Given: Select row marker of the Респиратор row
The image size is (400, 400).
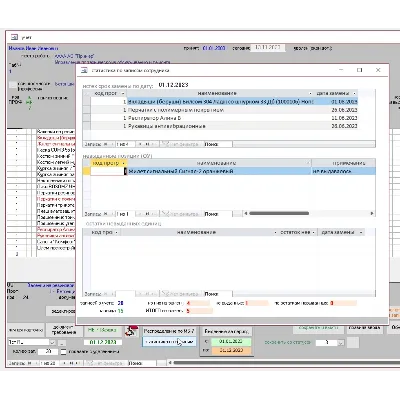Looking at the screenshot, I should 86,118.
